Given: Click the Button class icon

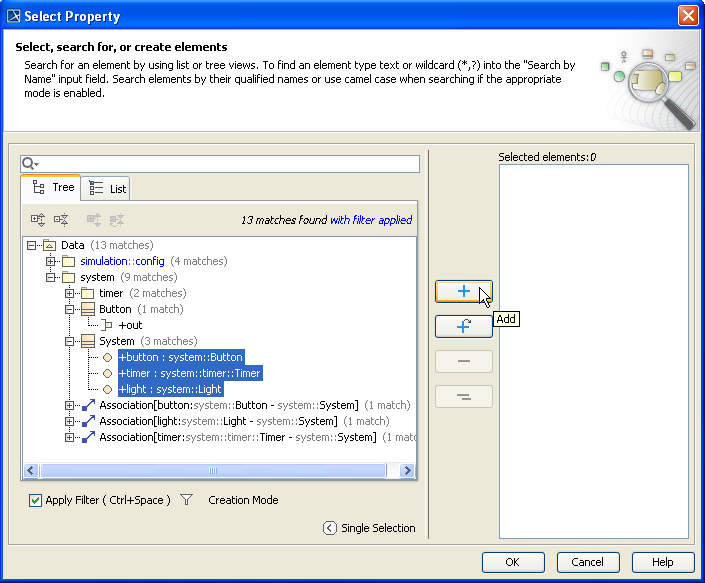Looking at the screenshot, I should click(x=88, y=309).
